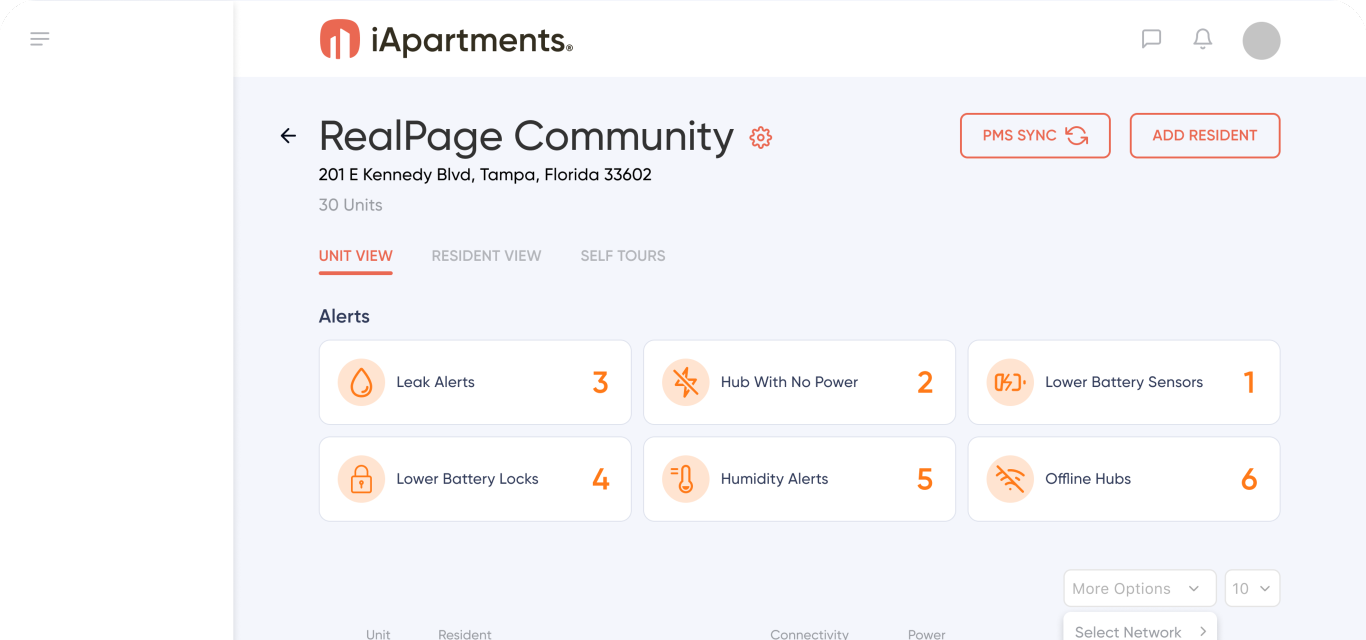Click the Humidity Alerts count 5
1366x640 pixels.
925,479
